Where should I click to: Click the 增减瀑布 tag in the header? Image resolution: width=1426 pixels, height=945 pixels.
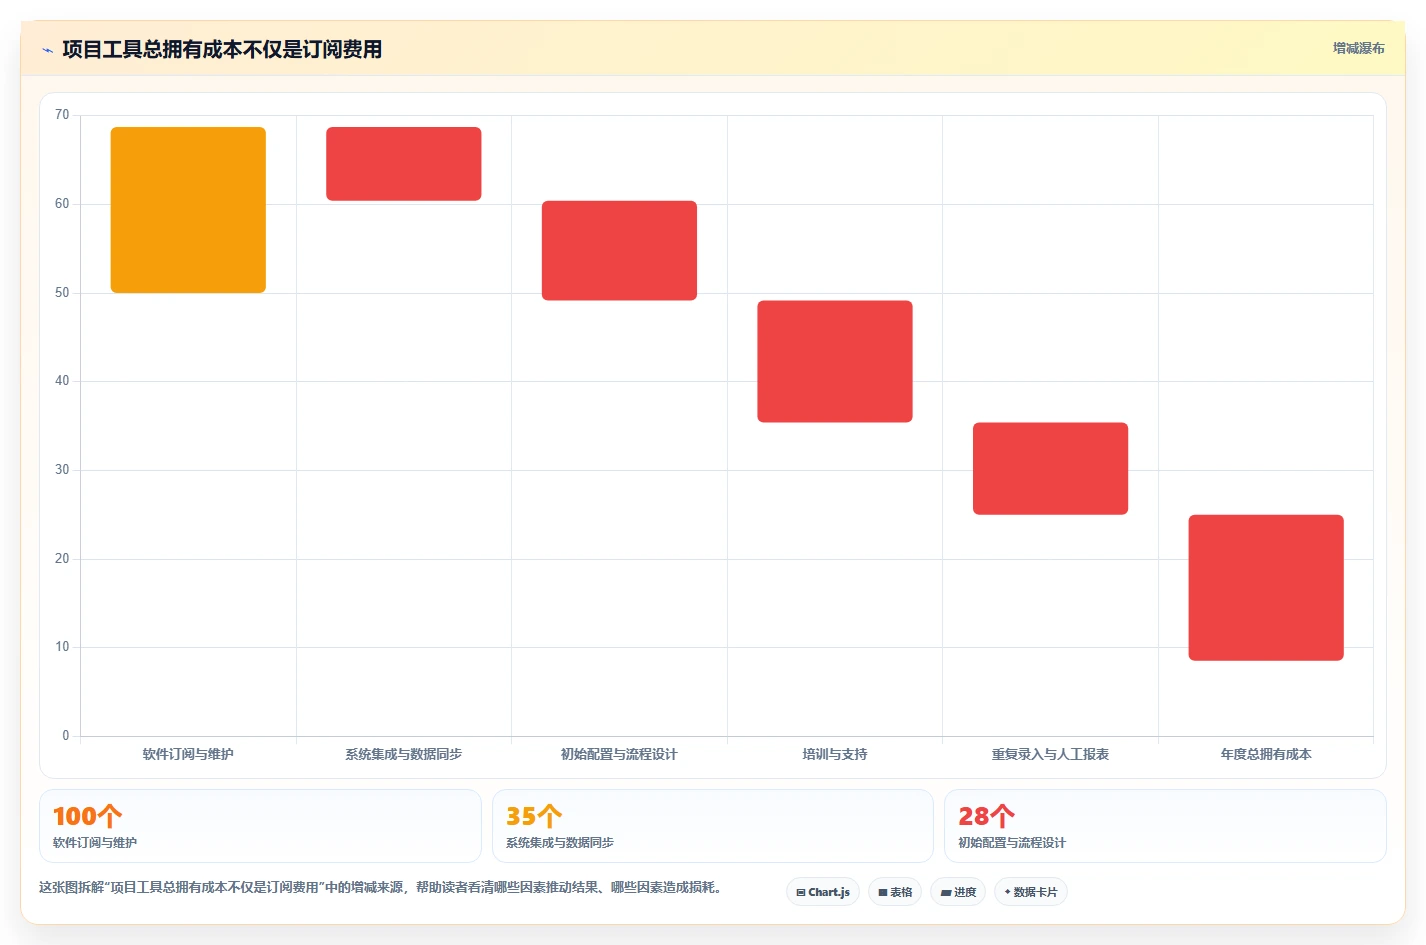(1358, 48)
